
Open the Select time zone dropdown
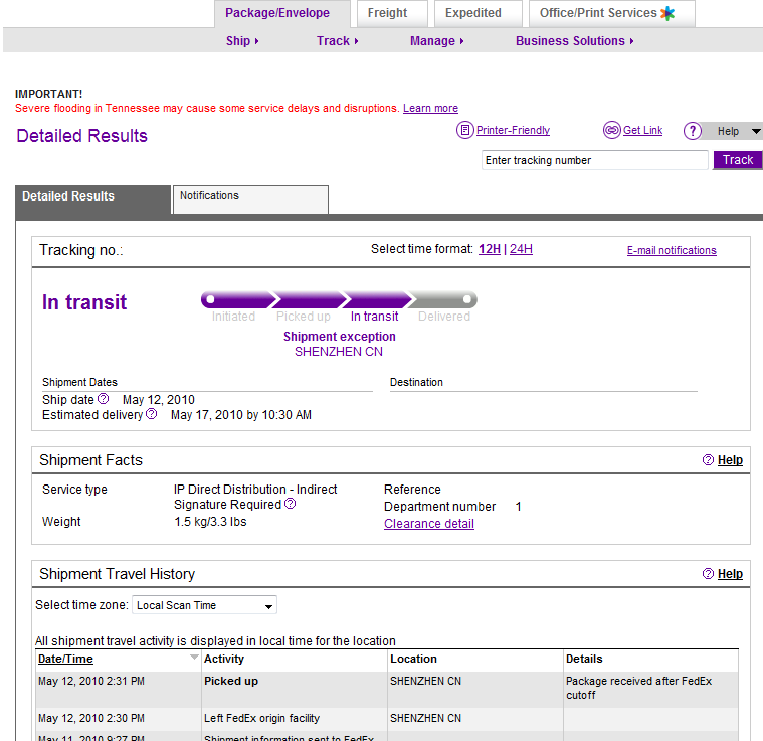[x=204, y=605]
